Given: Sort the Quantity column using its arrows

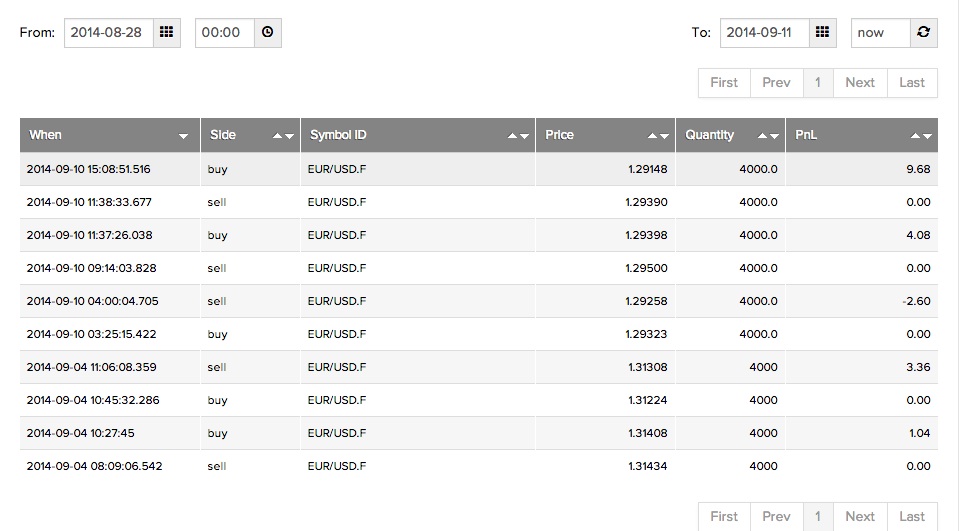Looking at the screenshot, I should tap(768, 136).
